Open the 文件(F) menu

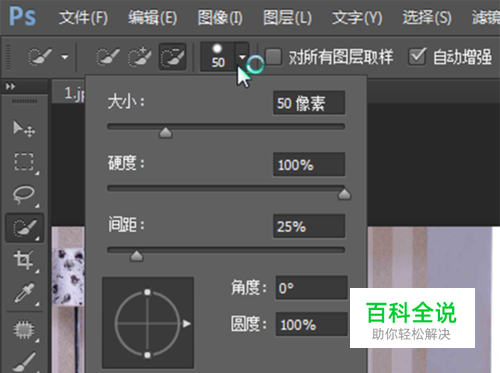[83, 18]
